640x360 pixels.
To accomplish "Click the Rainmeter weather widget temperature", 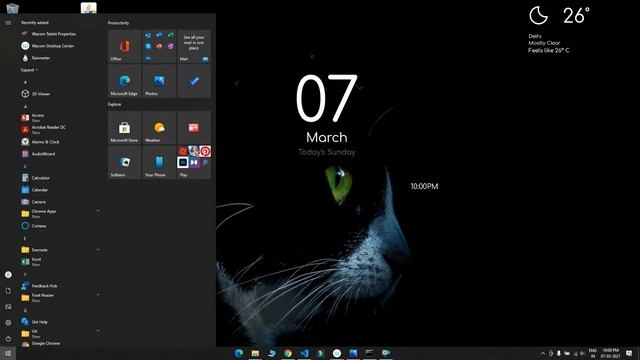I will (x=576, y=16).
